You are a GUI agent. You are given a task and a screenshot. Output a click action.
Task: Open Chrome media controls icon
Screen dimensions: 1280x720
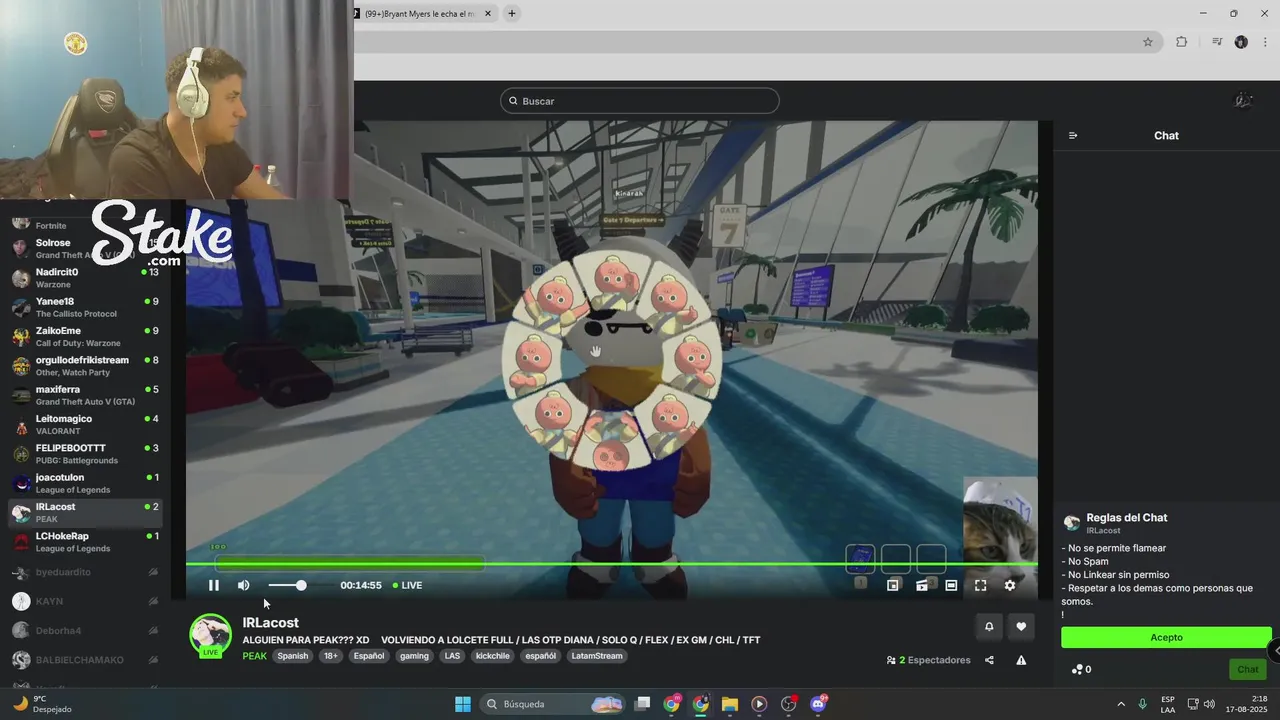(1217, 42)
